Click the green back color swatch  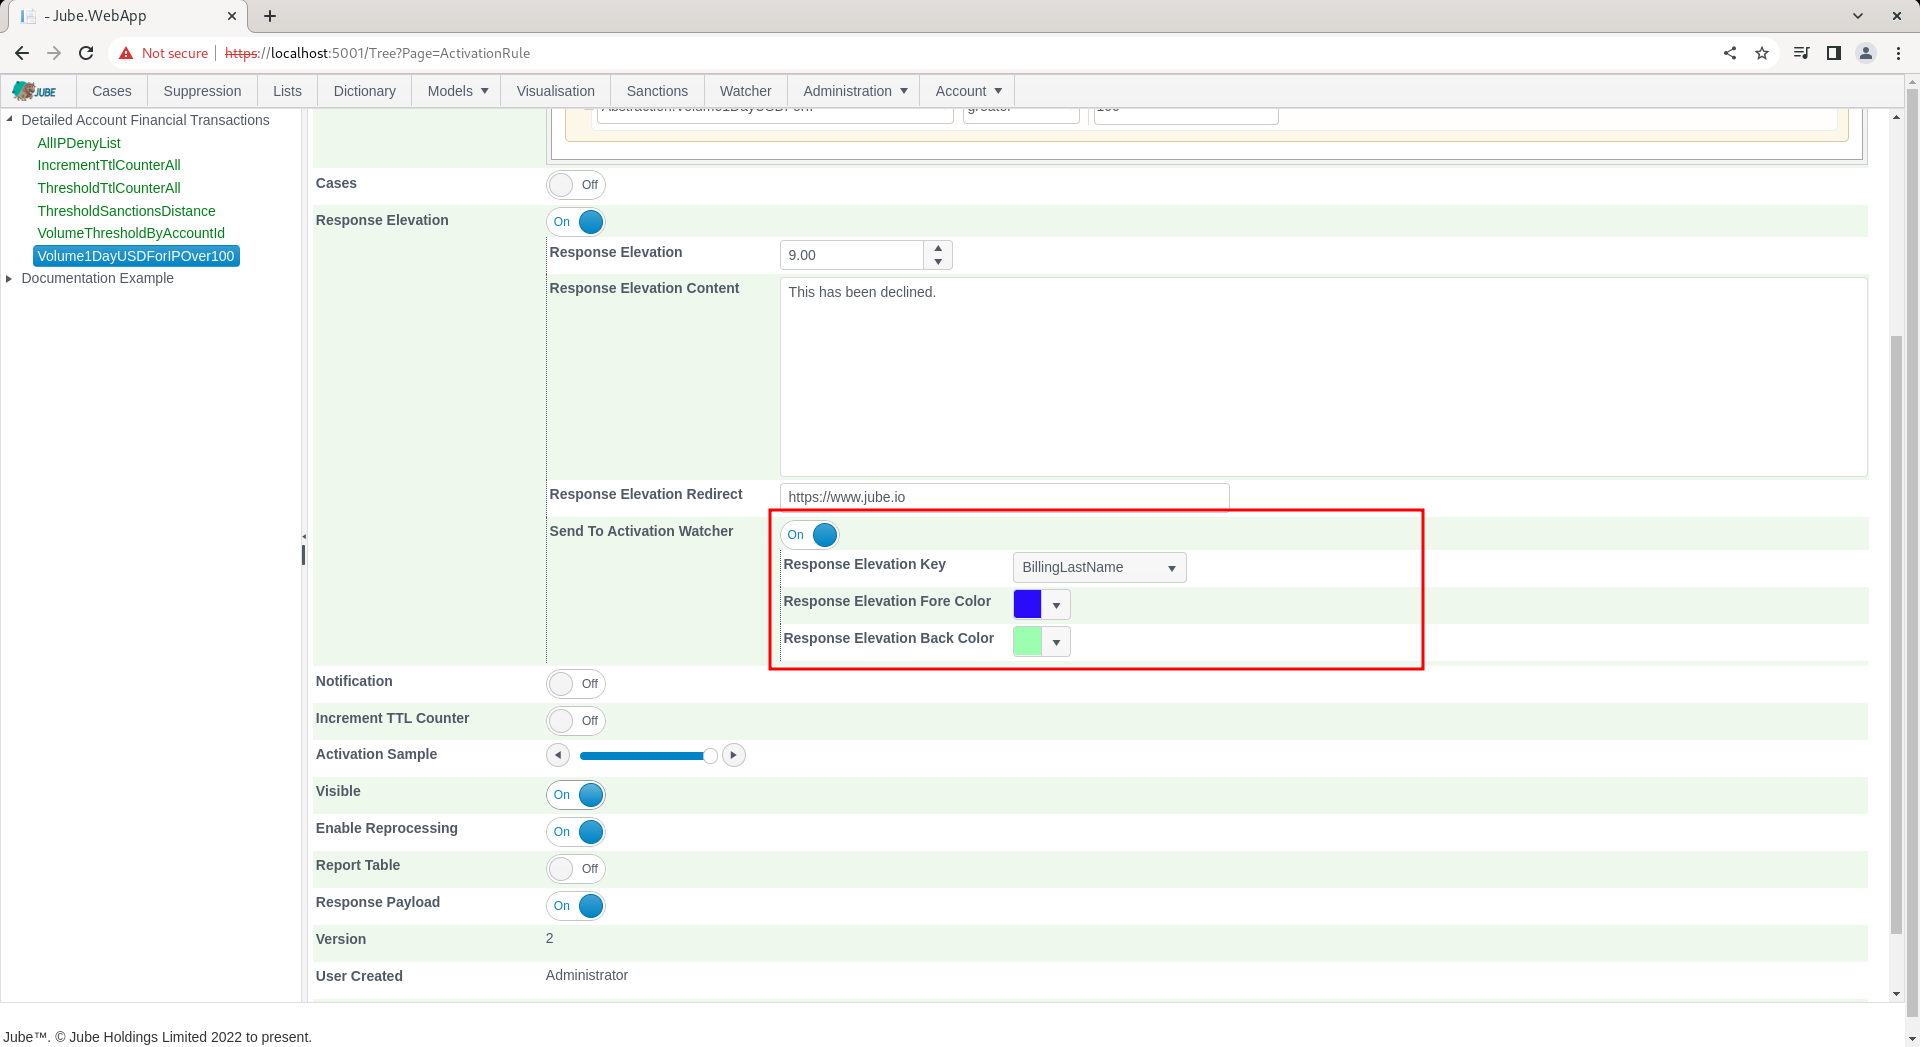(x=1028, y=642)
